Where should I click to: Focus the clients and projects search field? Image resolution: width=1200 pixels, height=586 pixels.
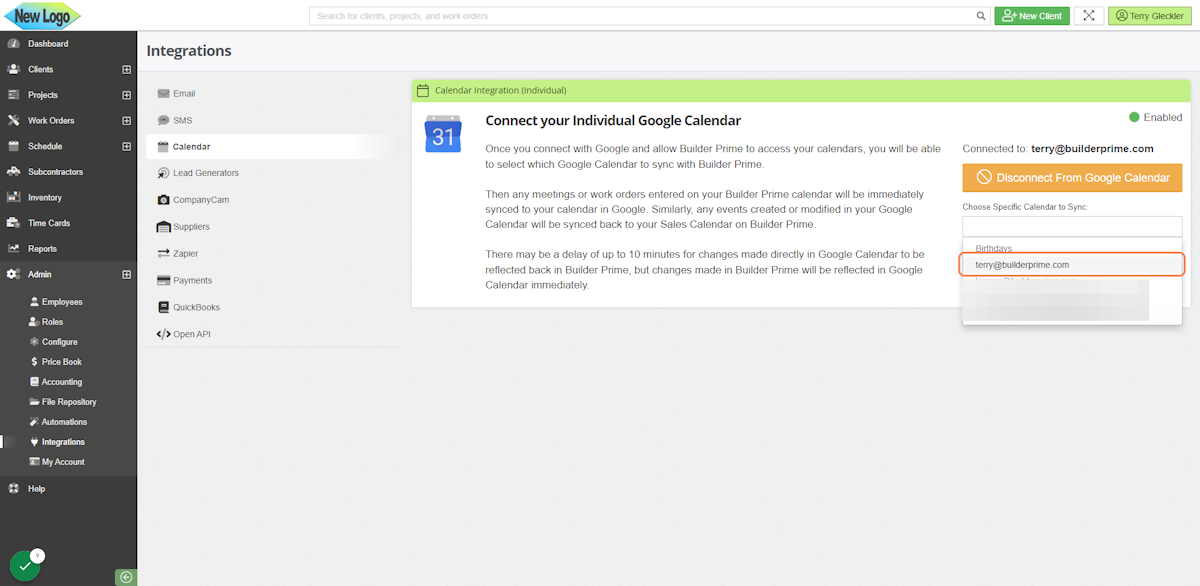[x=643, y=16]
